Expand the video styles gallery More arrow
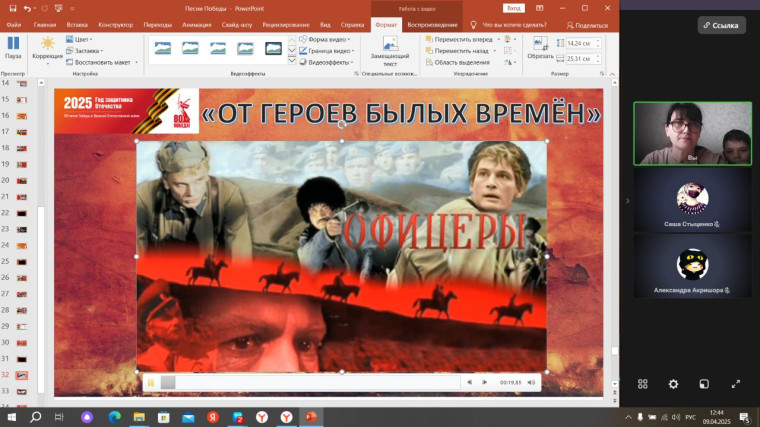This screenshot has height=427, width=760. click(292, 61)
